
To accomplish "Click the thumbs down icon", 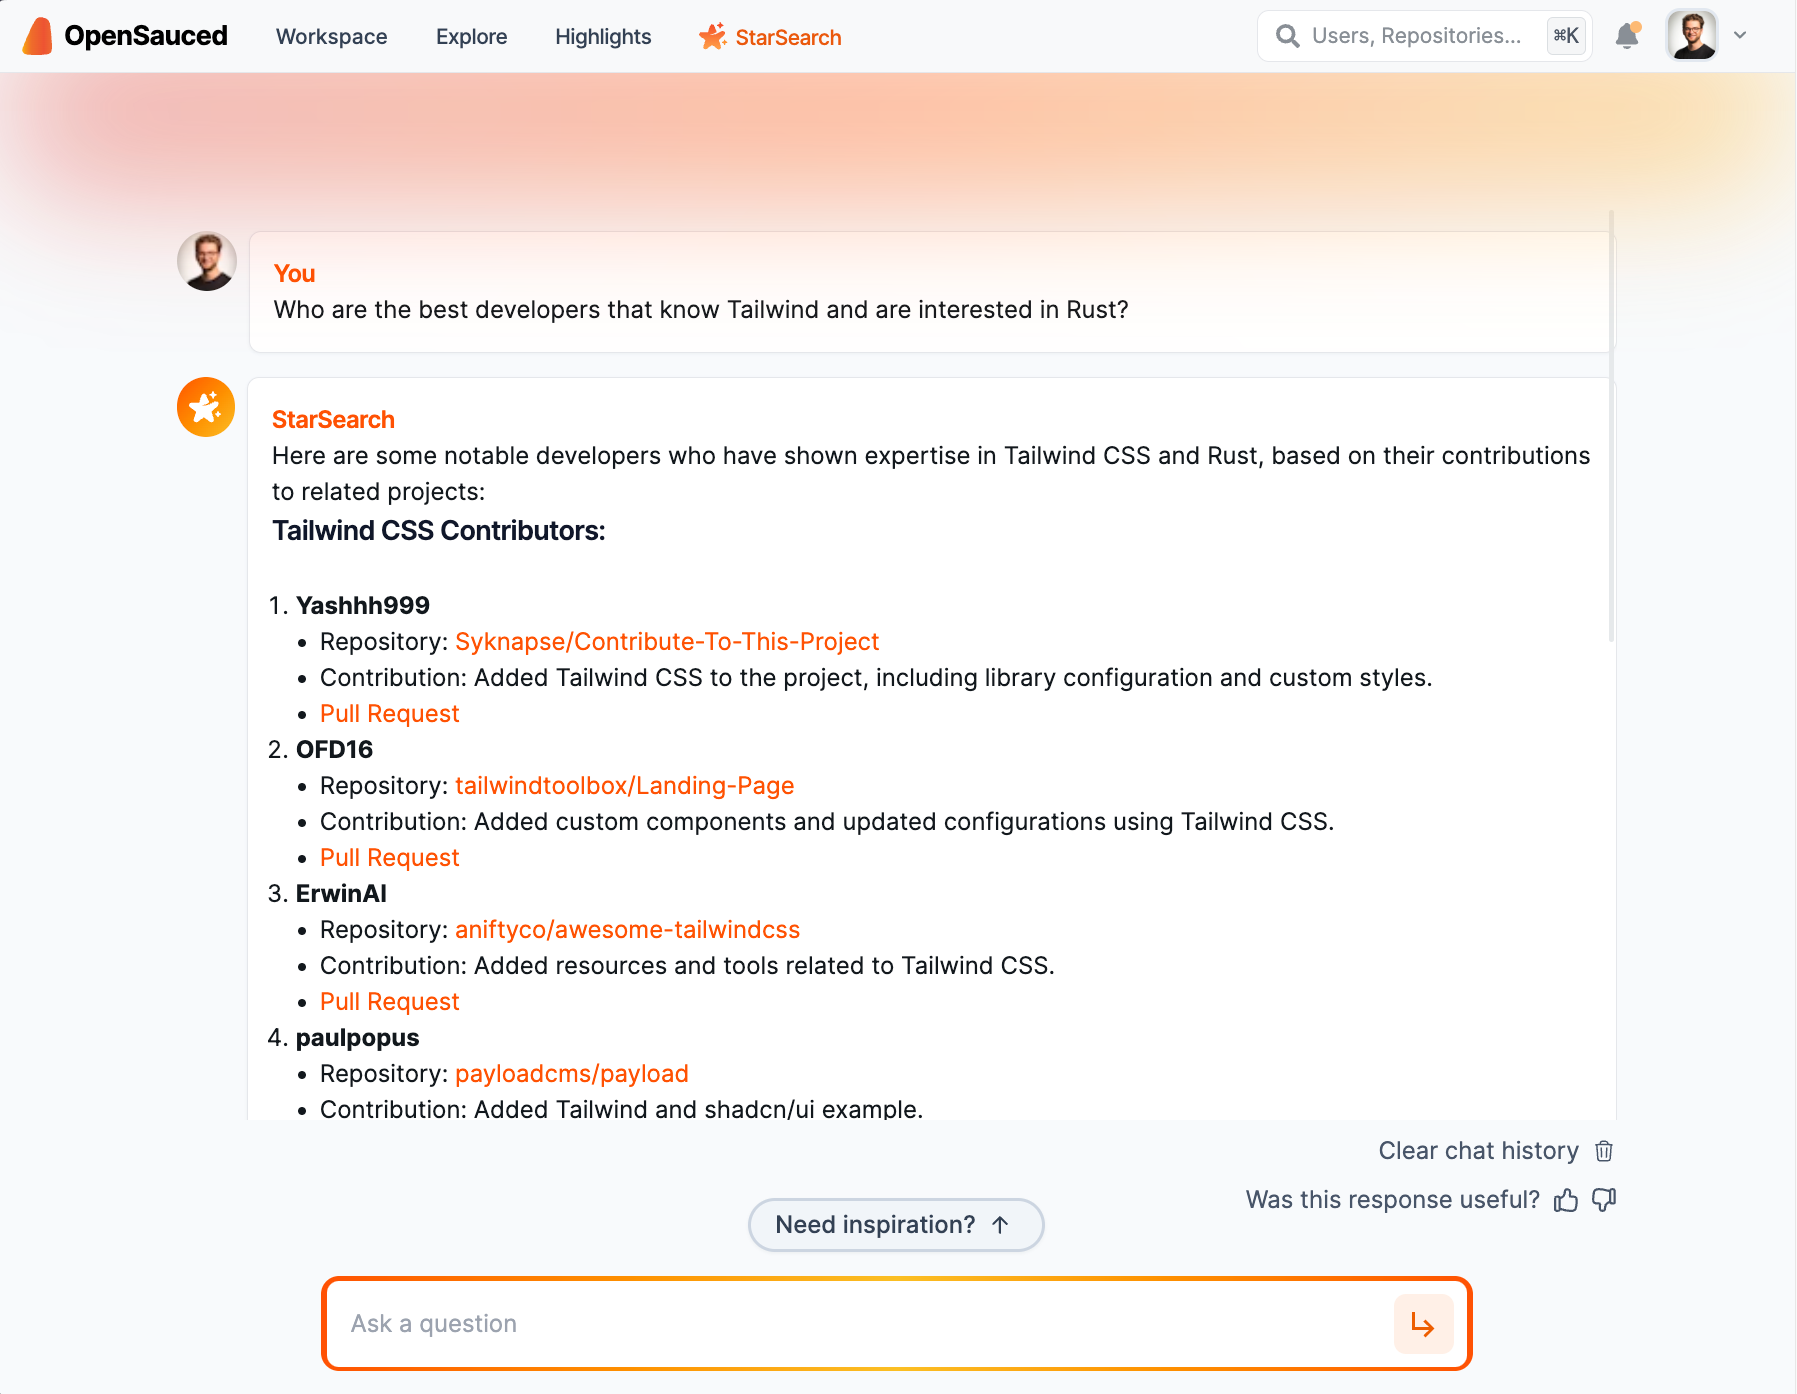I will coord(1604,1200).
